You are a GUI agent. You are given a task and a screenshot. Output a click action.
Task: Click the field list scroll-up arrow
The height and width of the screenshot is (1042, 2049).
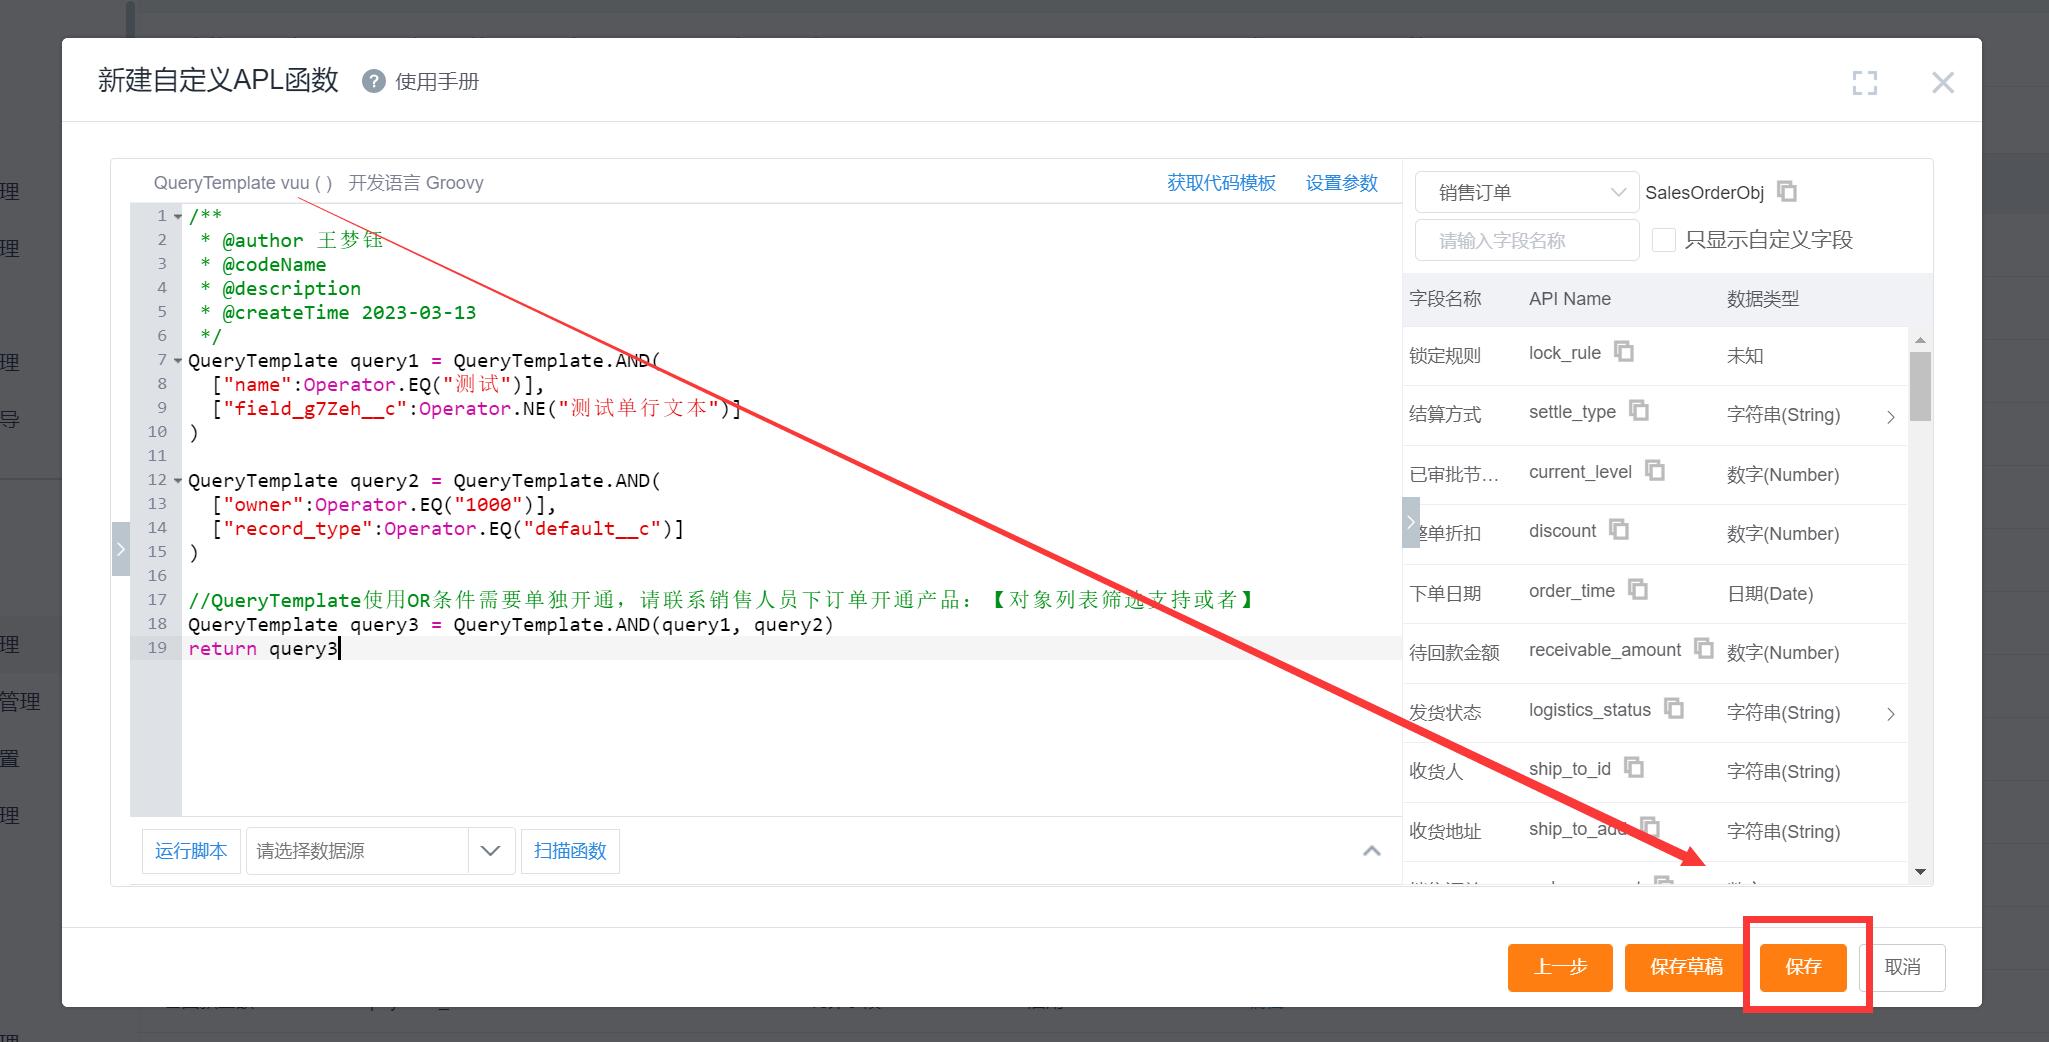pyautogui.click(x=1920, y=341)
